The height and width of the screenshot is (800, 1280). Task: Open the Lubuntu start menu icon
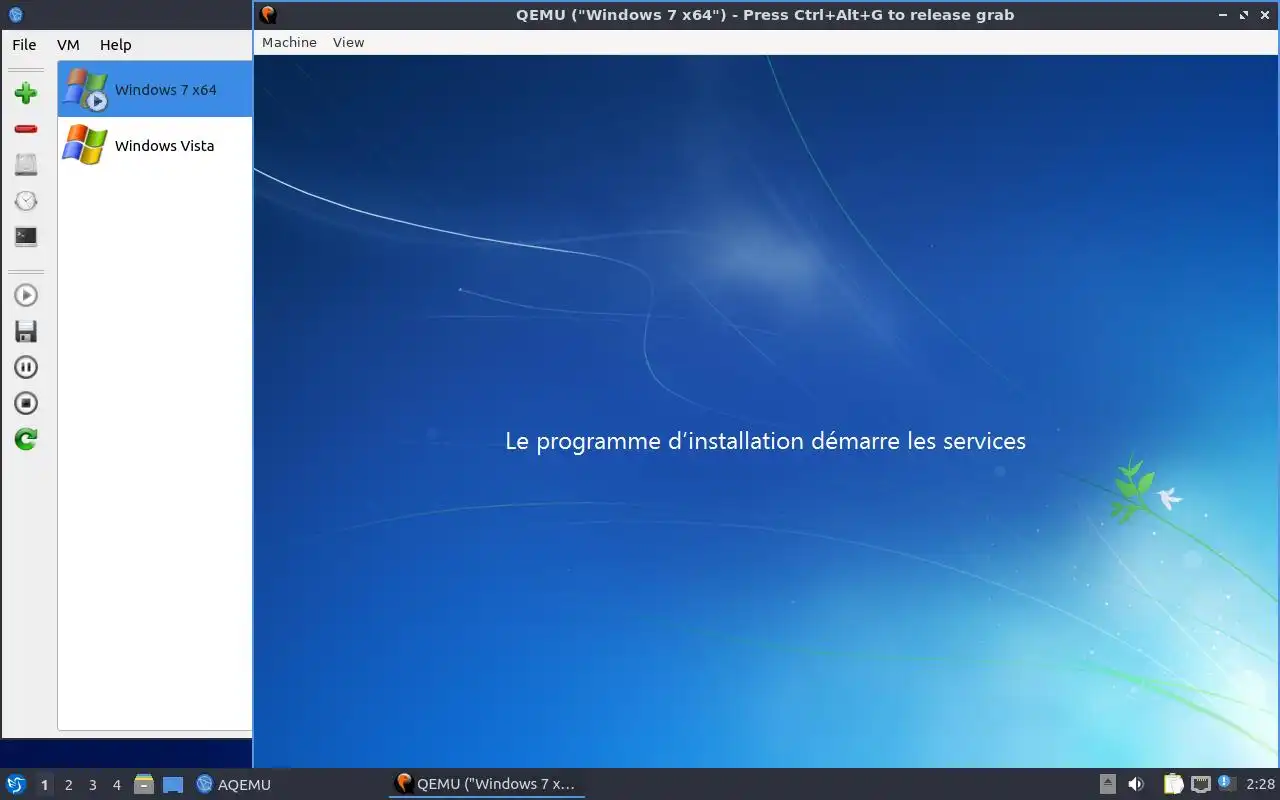coord(16,784)
